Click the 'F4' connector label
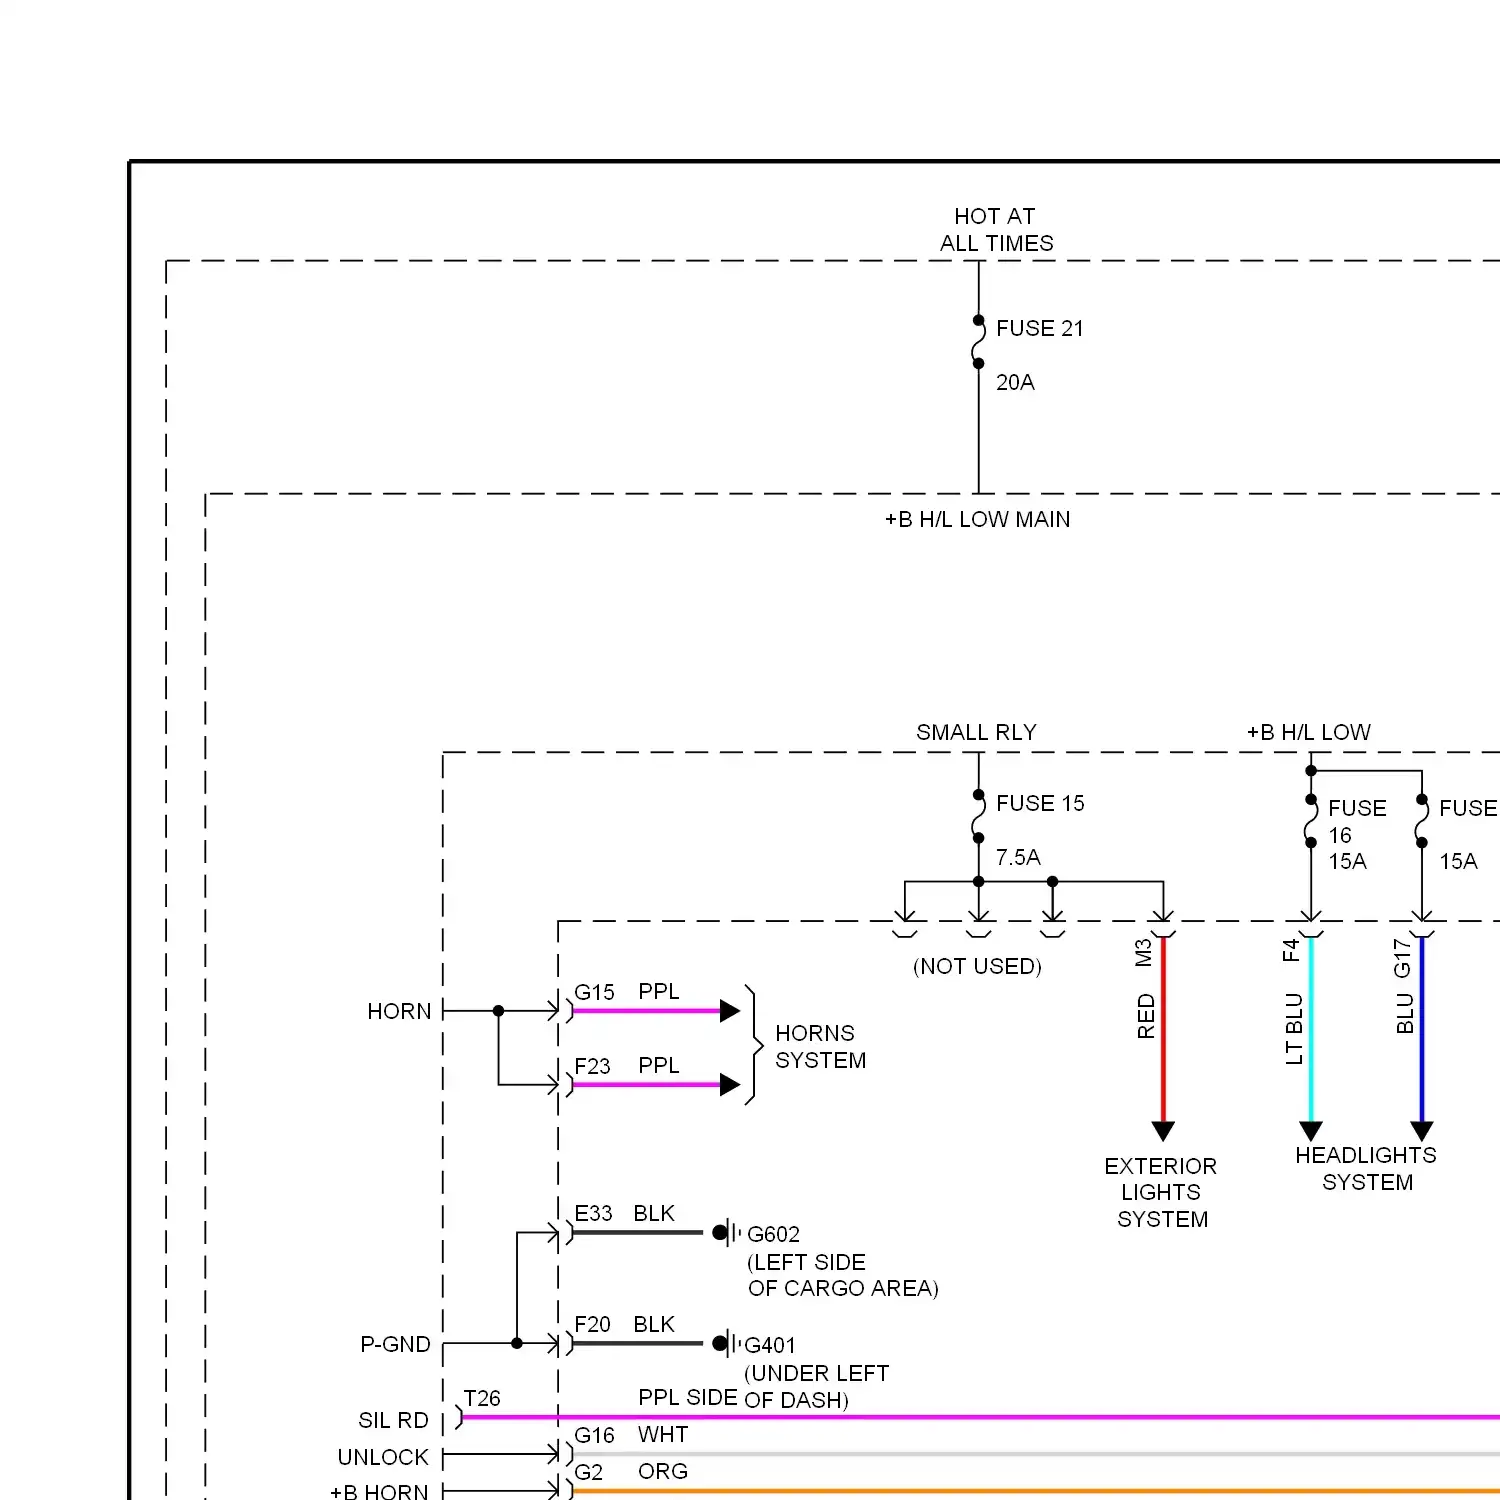 coord(1291,950)
